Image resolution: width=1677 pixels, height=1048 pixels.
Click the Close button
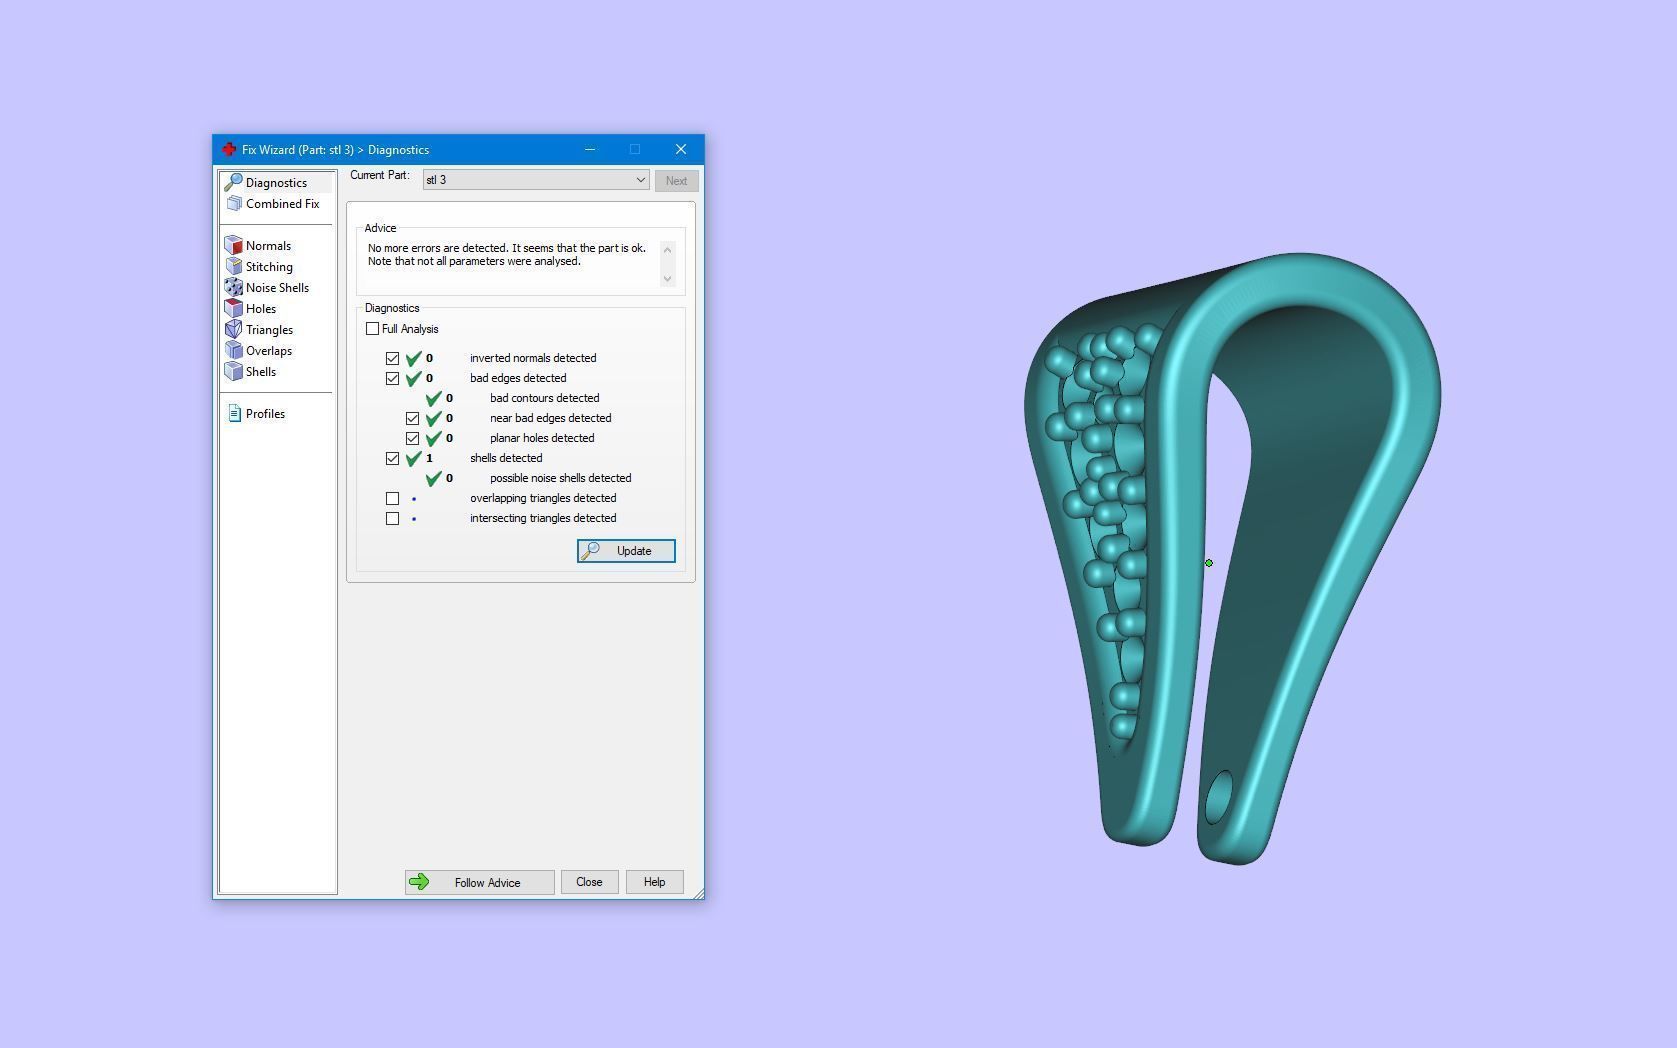(x=589, y=882)
